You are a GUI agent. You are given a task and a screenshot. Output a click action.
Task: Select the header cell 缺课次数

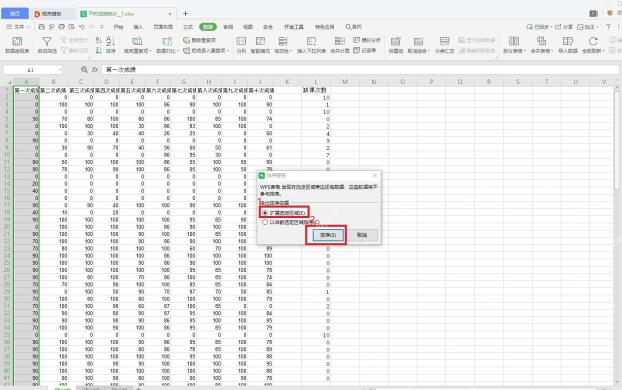316,90
